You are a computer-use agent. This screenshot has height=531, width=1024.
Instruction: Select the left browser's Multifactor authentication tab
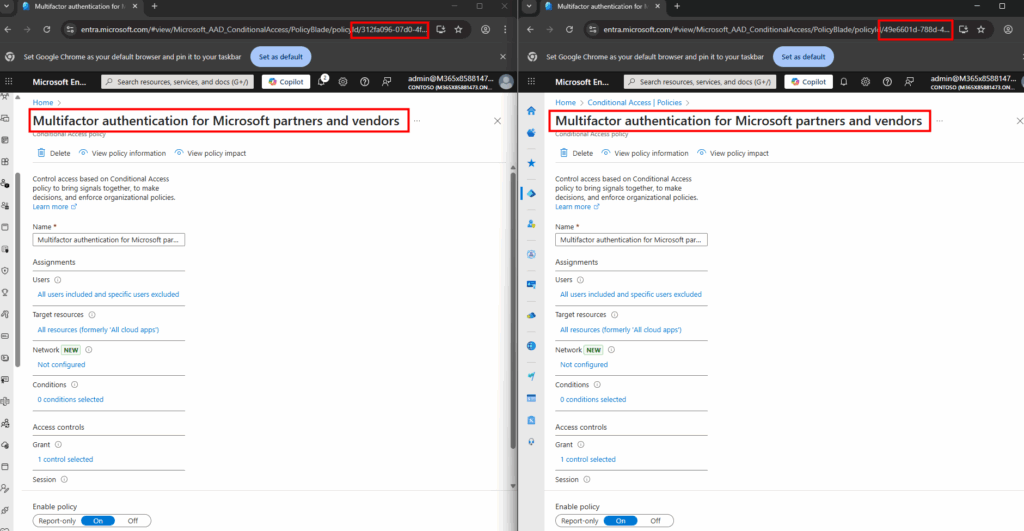pyautogui.click(x=78, y=6)
